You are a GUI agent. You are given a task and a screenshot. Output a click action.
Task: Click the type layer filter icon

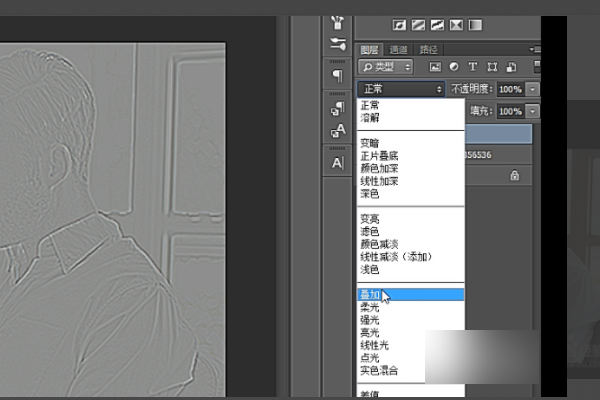[x=472, y=67]
